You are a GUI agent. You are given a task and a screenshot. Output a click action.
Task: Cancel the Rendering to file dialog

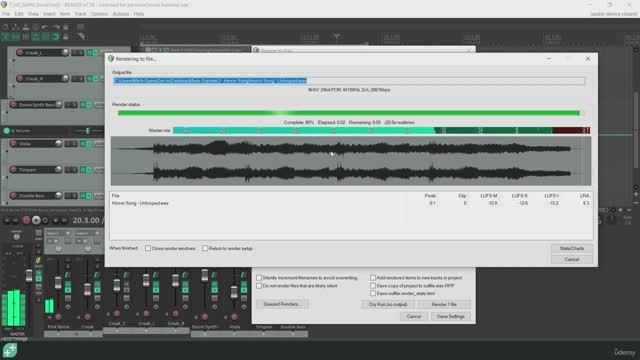(x=571, y=259)
